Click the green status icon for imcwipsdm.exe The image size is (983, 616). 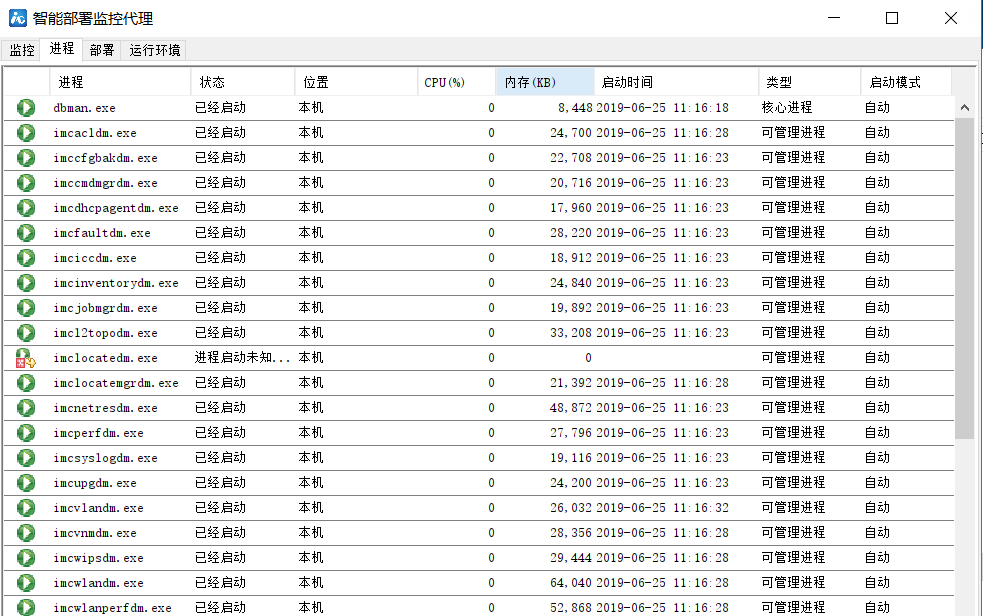click(26, 558)
